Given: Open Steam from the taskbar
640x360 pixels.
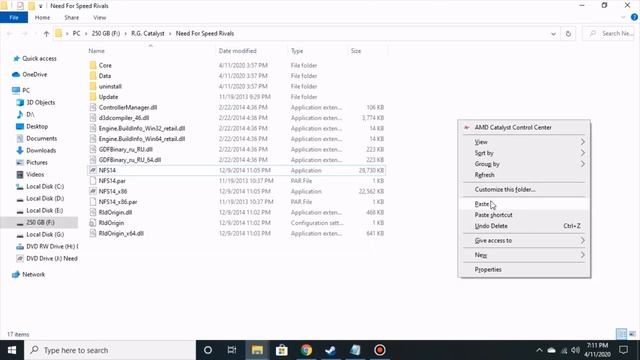Looking at the screenshot, I should tap(331, 350).
